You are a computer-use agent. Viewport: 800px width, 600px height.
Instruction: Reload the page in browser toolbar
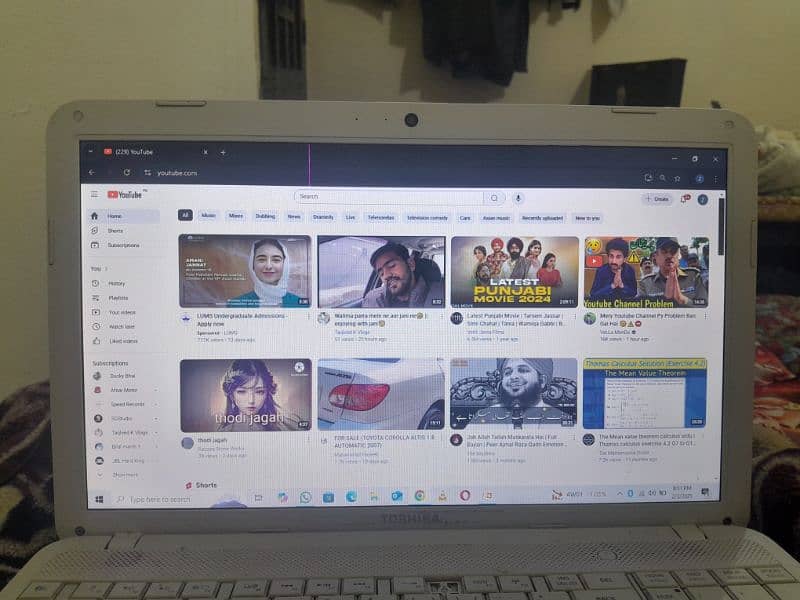[x=127, y=173]
